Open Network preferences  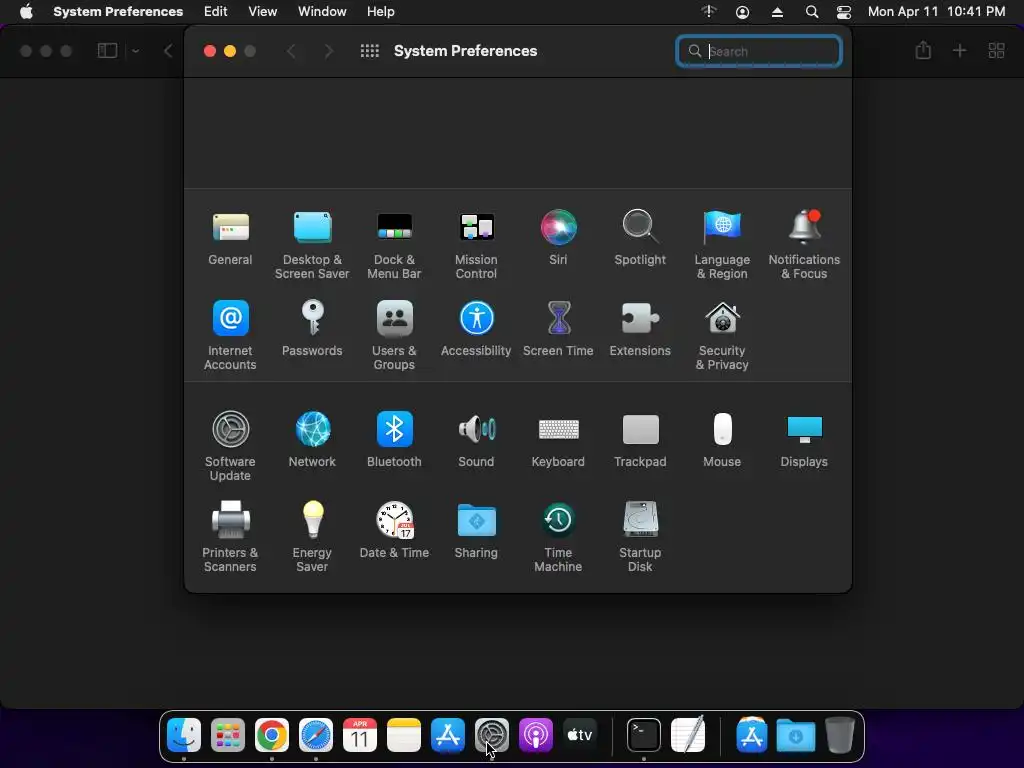tap(312, 440)
